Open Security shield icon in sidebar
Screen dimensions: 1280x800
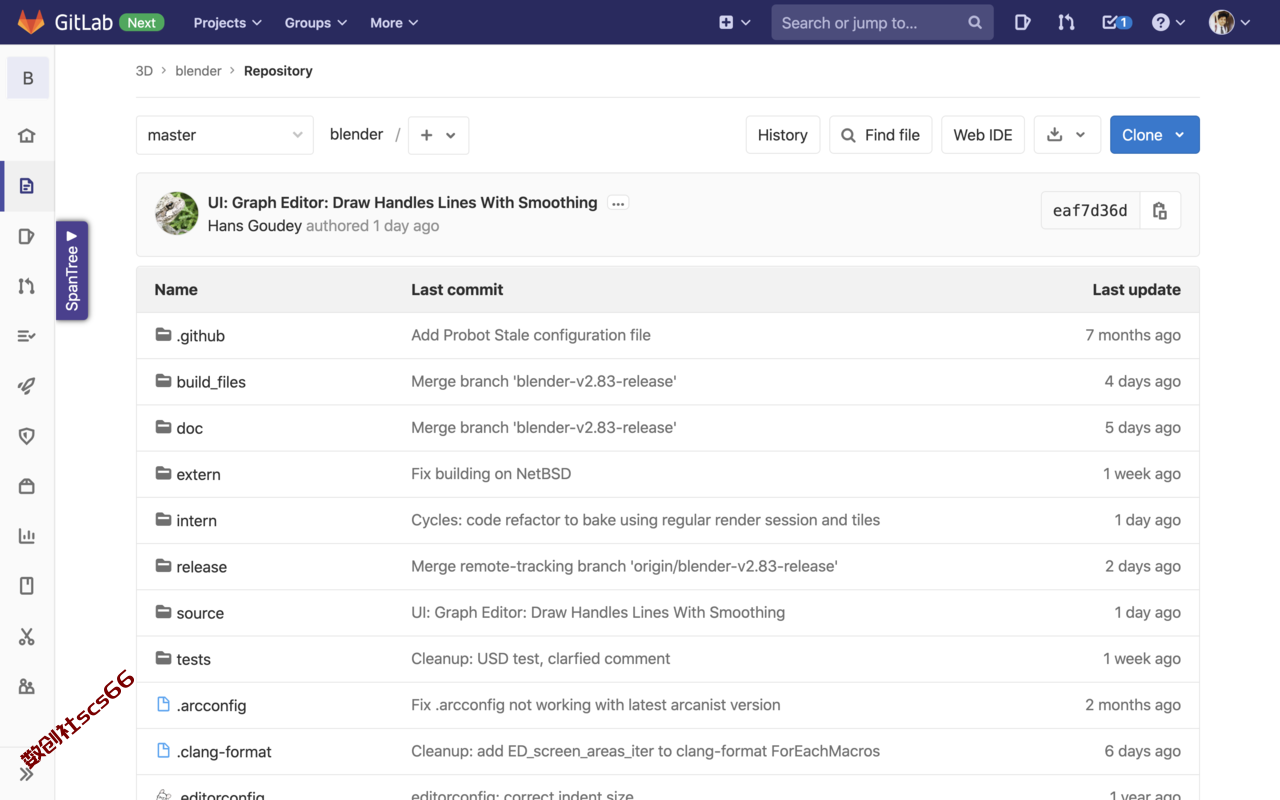(27, 436)
